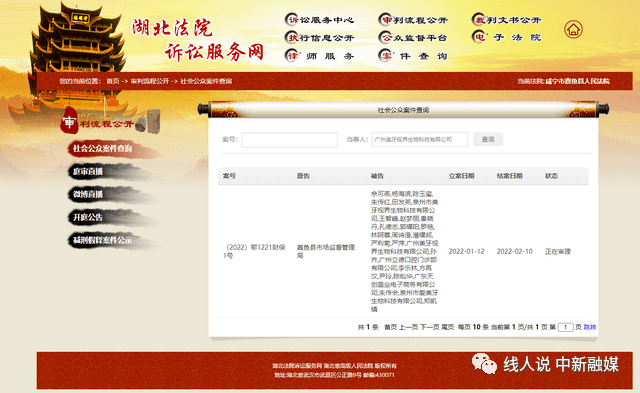Open 电子法院 navigation item
This screenshot has width=640, height=393.
point(507,37)
